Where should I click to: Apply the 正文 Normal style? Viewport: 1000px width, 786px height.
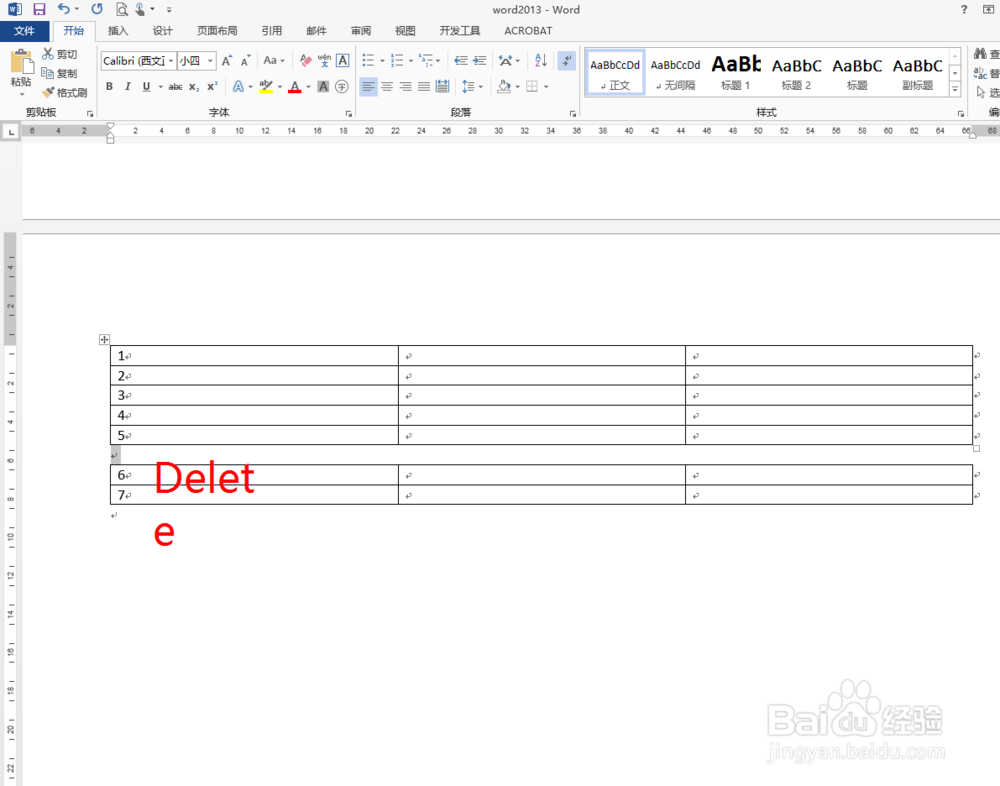click(615, 73)
